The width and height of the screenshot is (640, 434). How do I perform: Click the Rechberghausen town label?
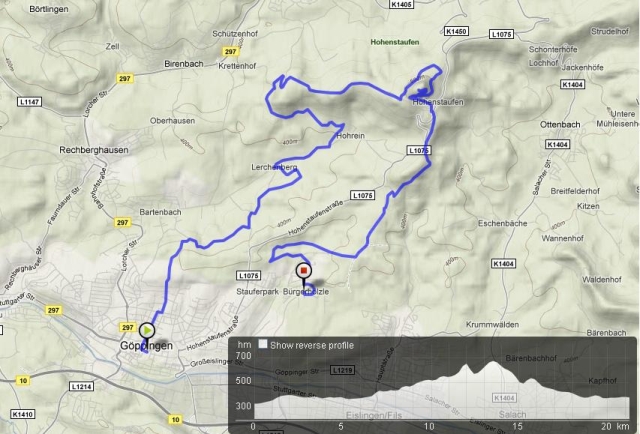point(94,150)
